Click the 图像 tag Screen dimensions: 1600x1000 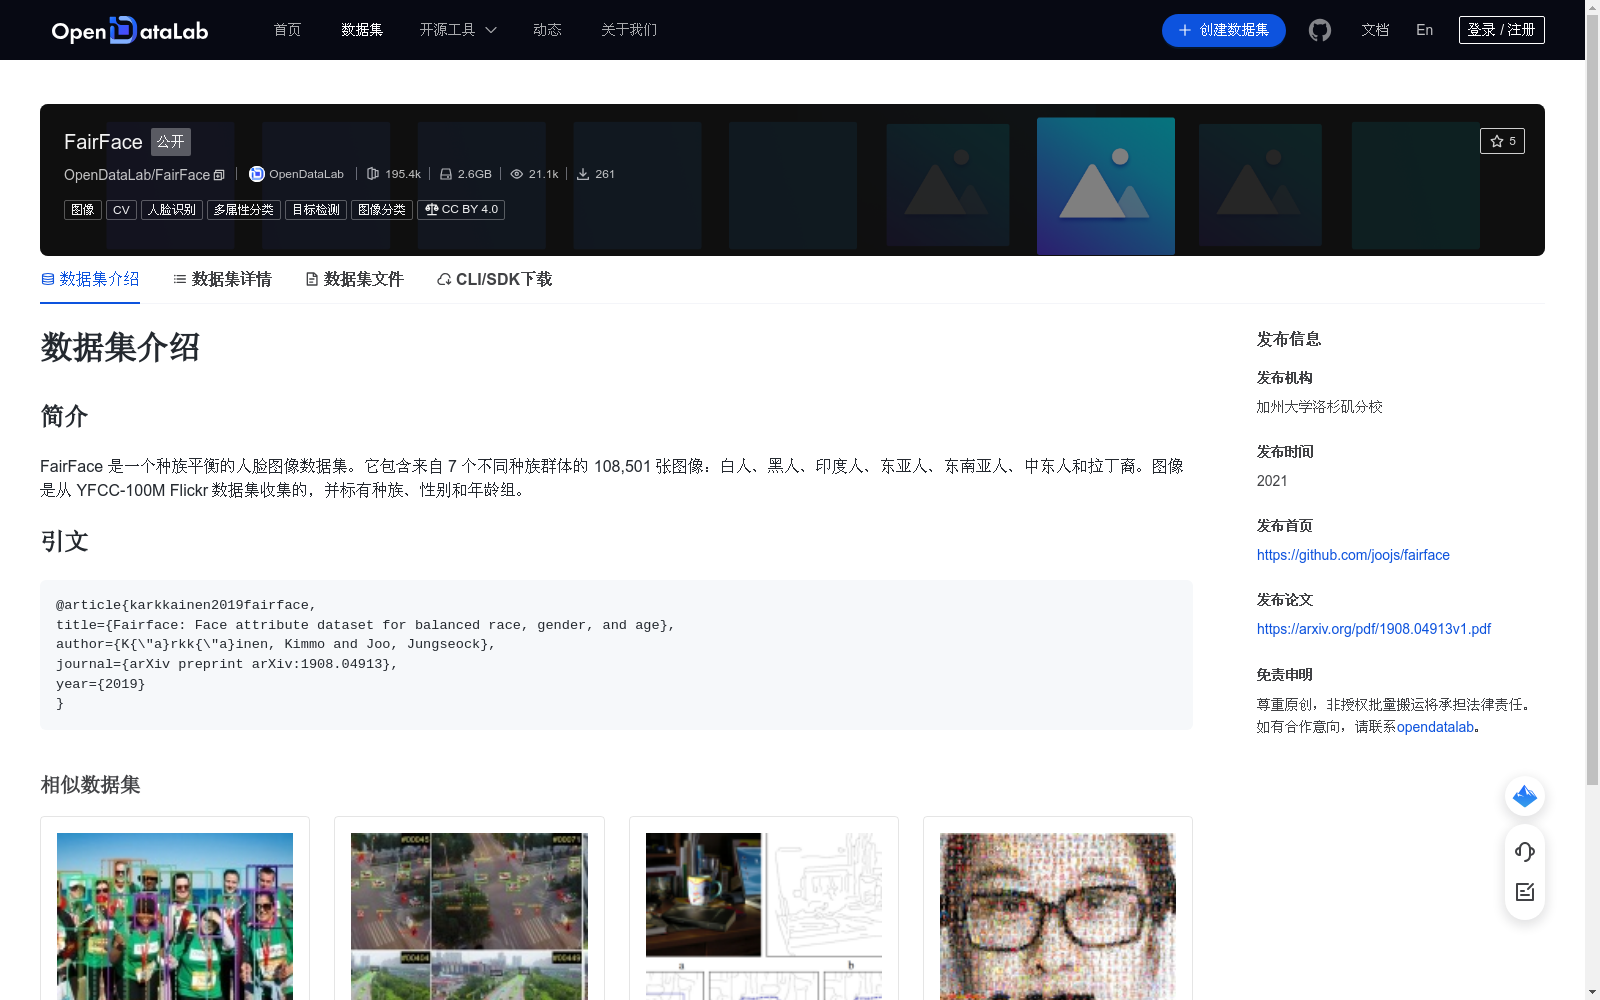pyautogui.click(x=83, y=210)
